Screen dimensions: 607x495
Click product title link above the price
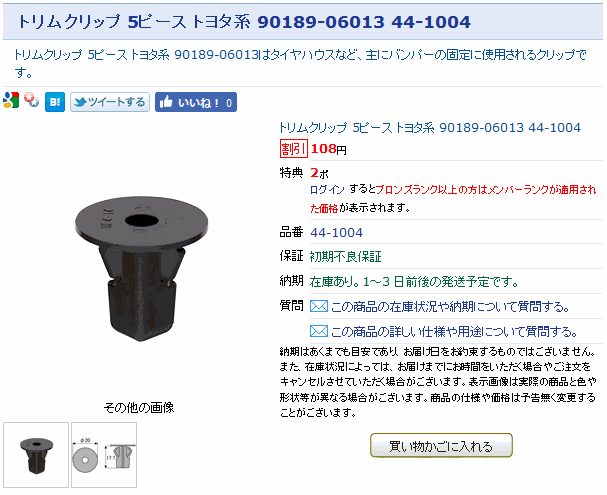click(430, 128)
